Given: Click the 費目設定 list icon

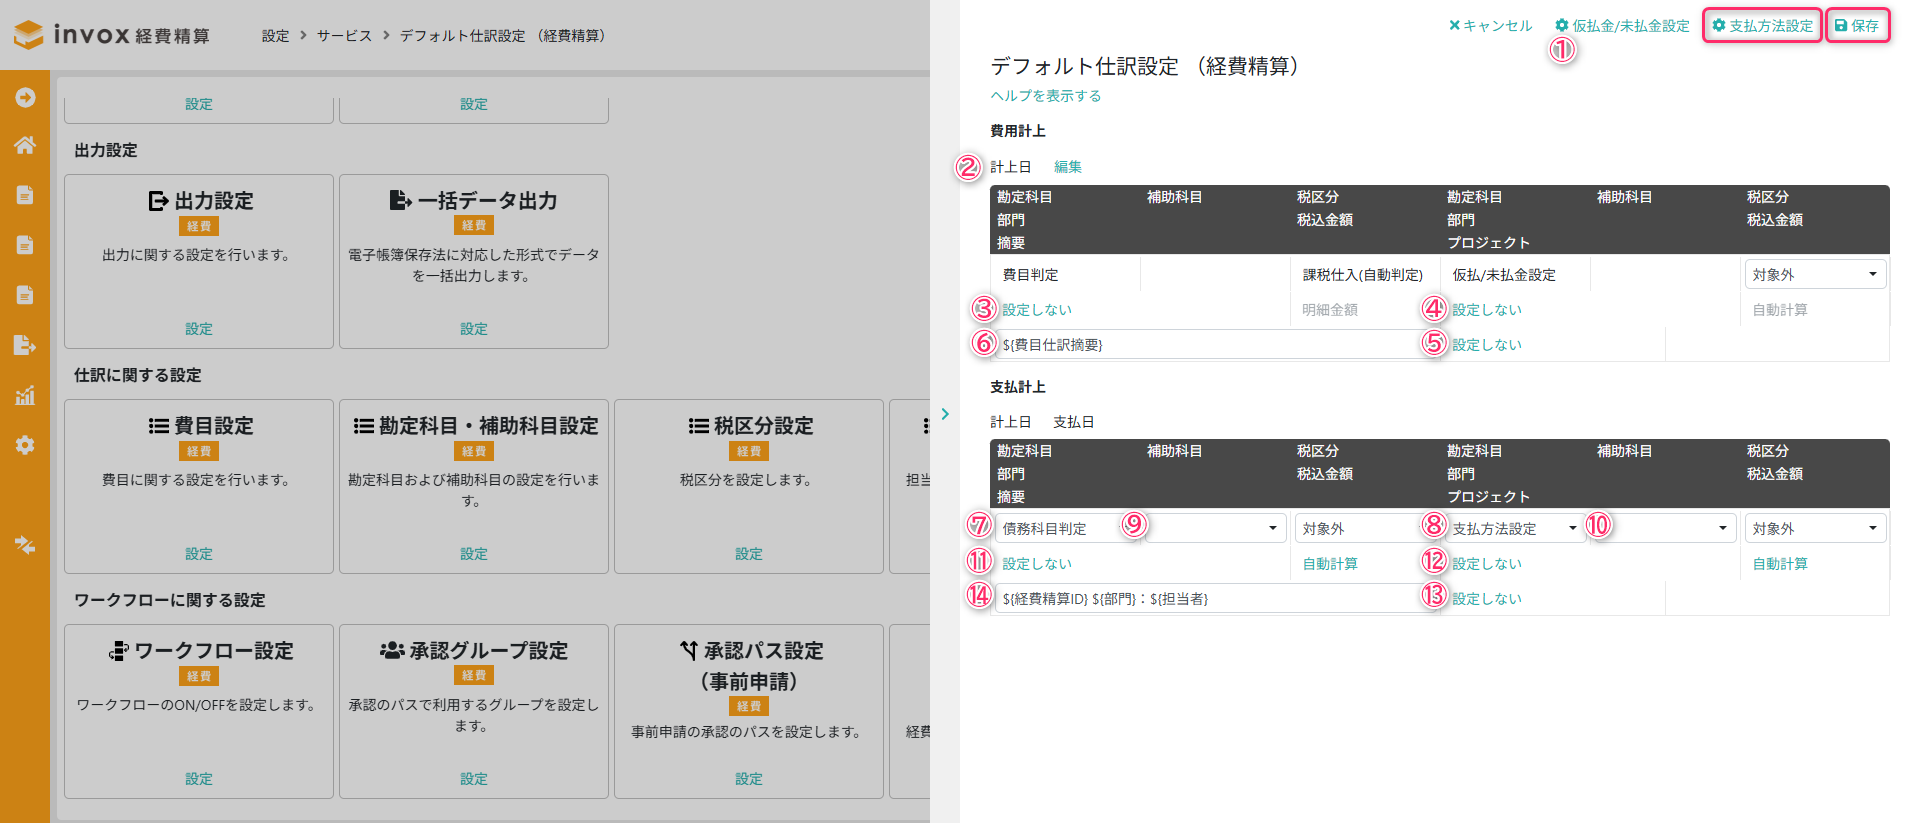Looking at the screenshot, I should [x=158, y=426].
